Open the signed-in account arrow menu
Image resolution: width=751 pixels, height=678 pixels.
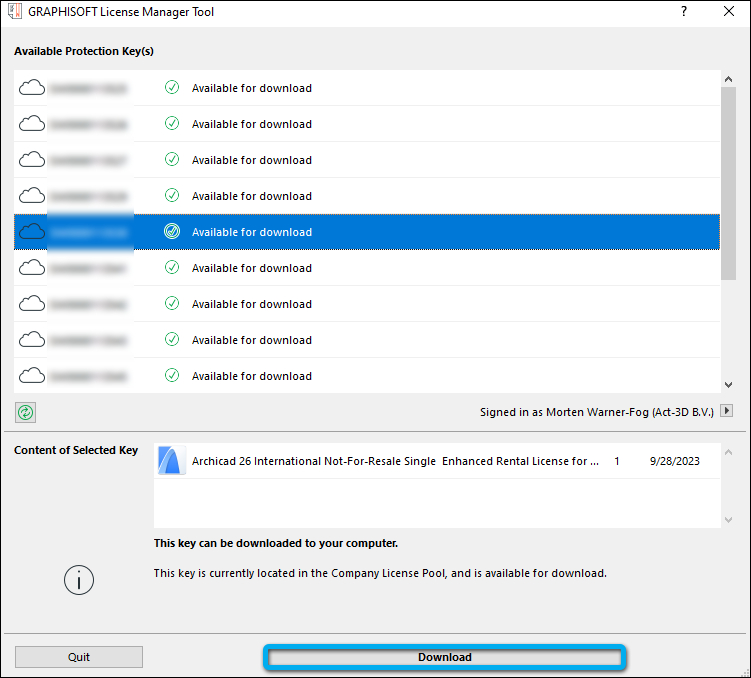[727, 411]
